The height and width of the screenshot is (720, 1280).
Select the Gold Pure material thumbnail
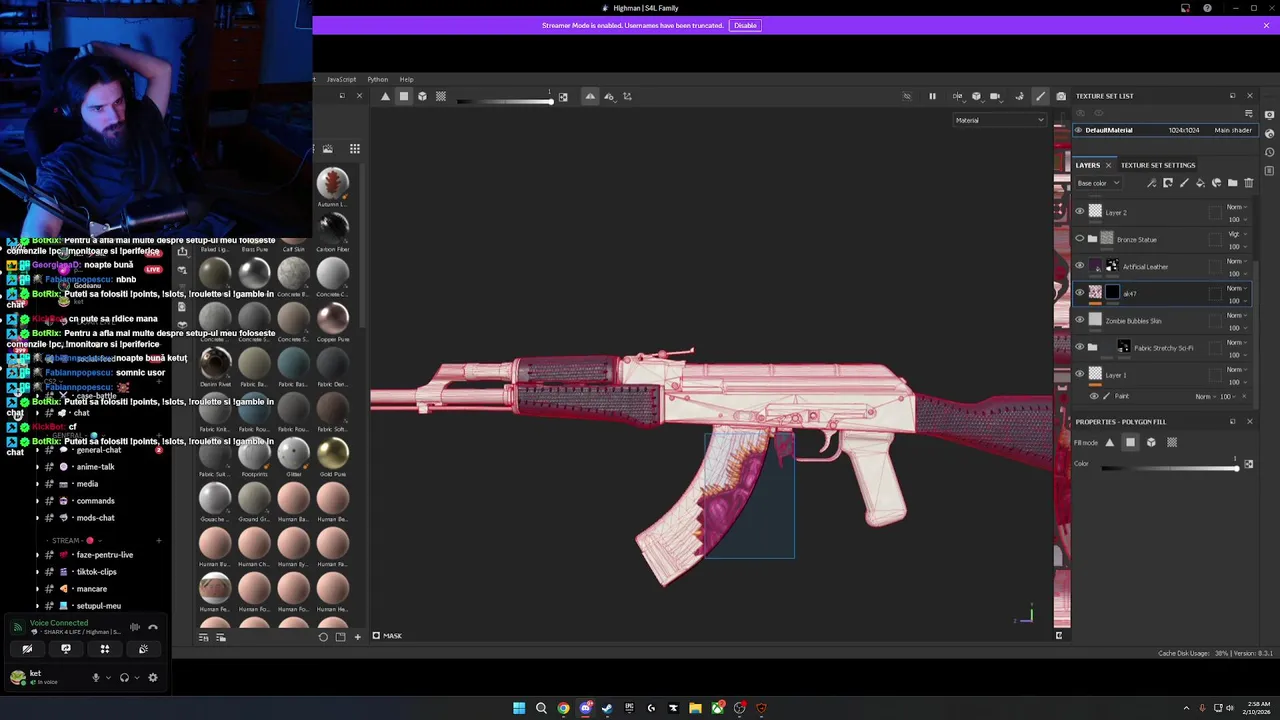point(332,452)
